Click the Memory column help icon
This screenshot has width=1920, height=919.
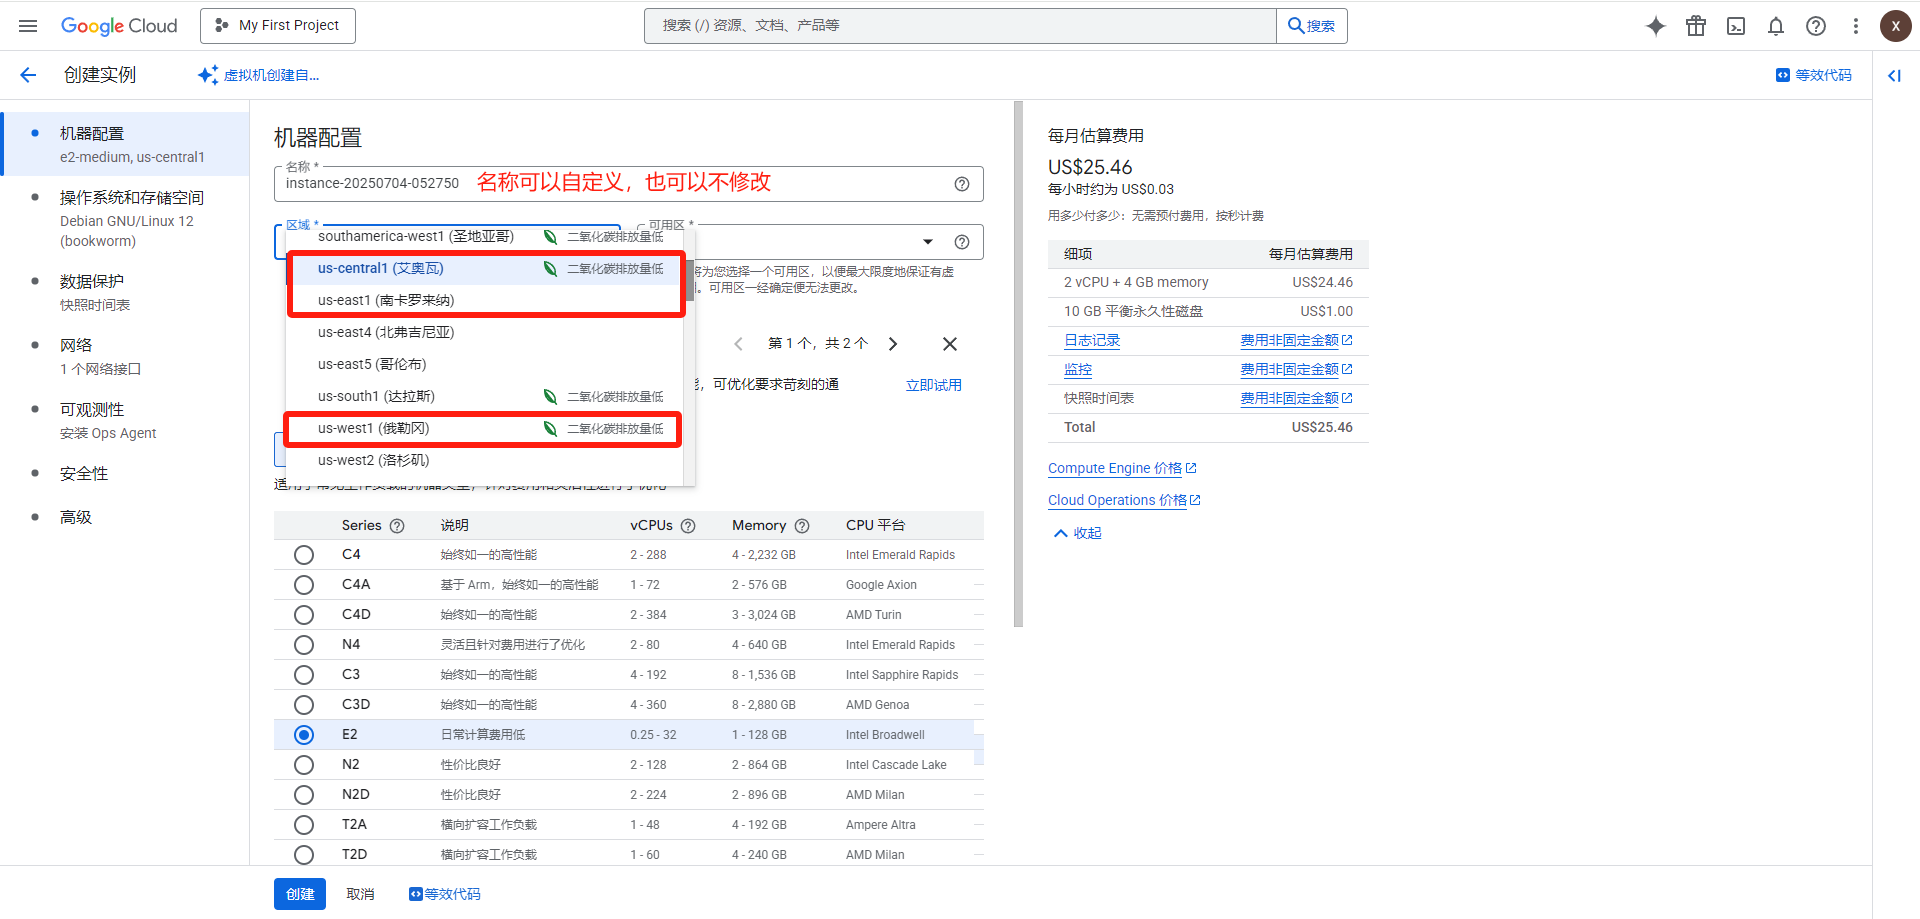(802, 526)
